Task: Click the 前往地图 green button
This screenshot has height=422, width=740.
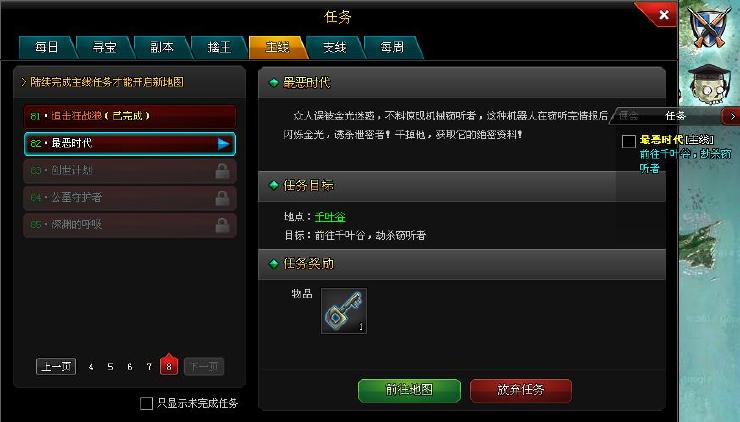Action: [x=409, y=390]
